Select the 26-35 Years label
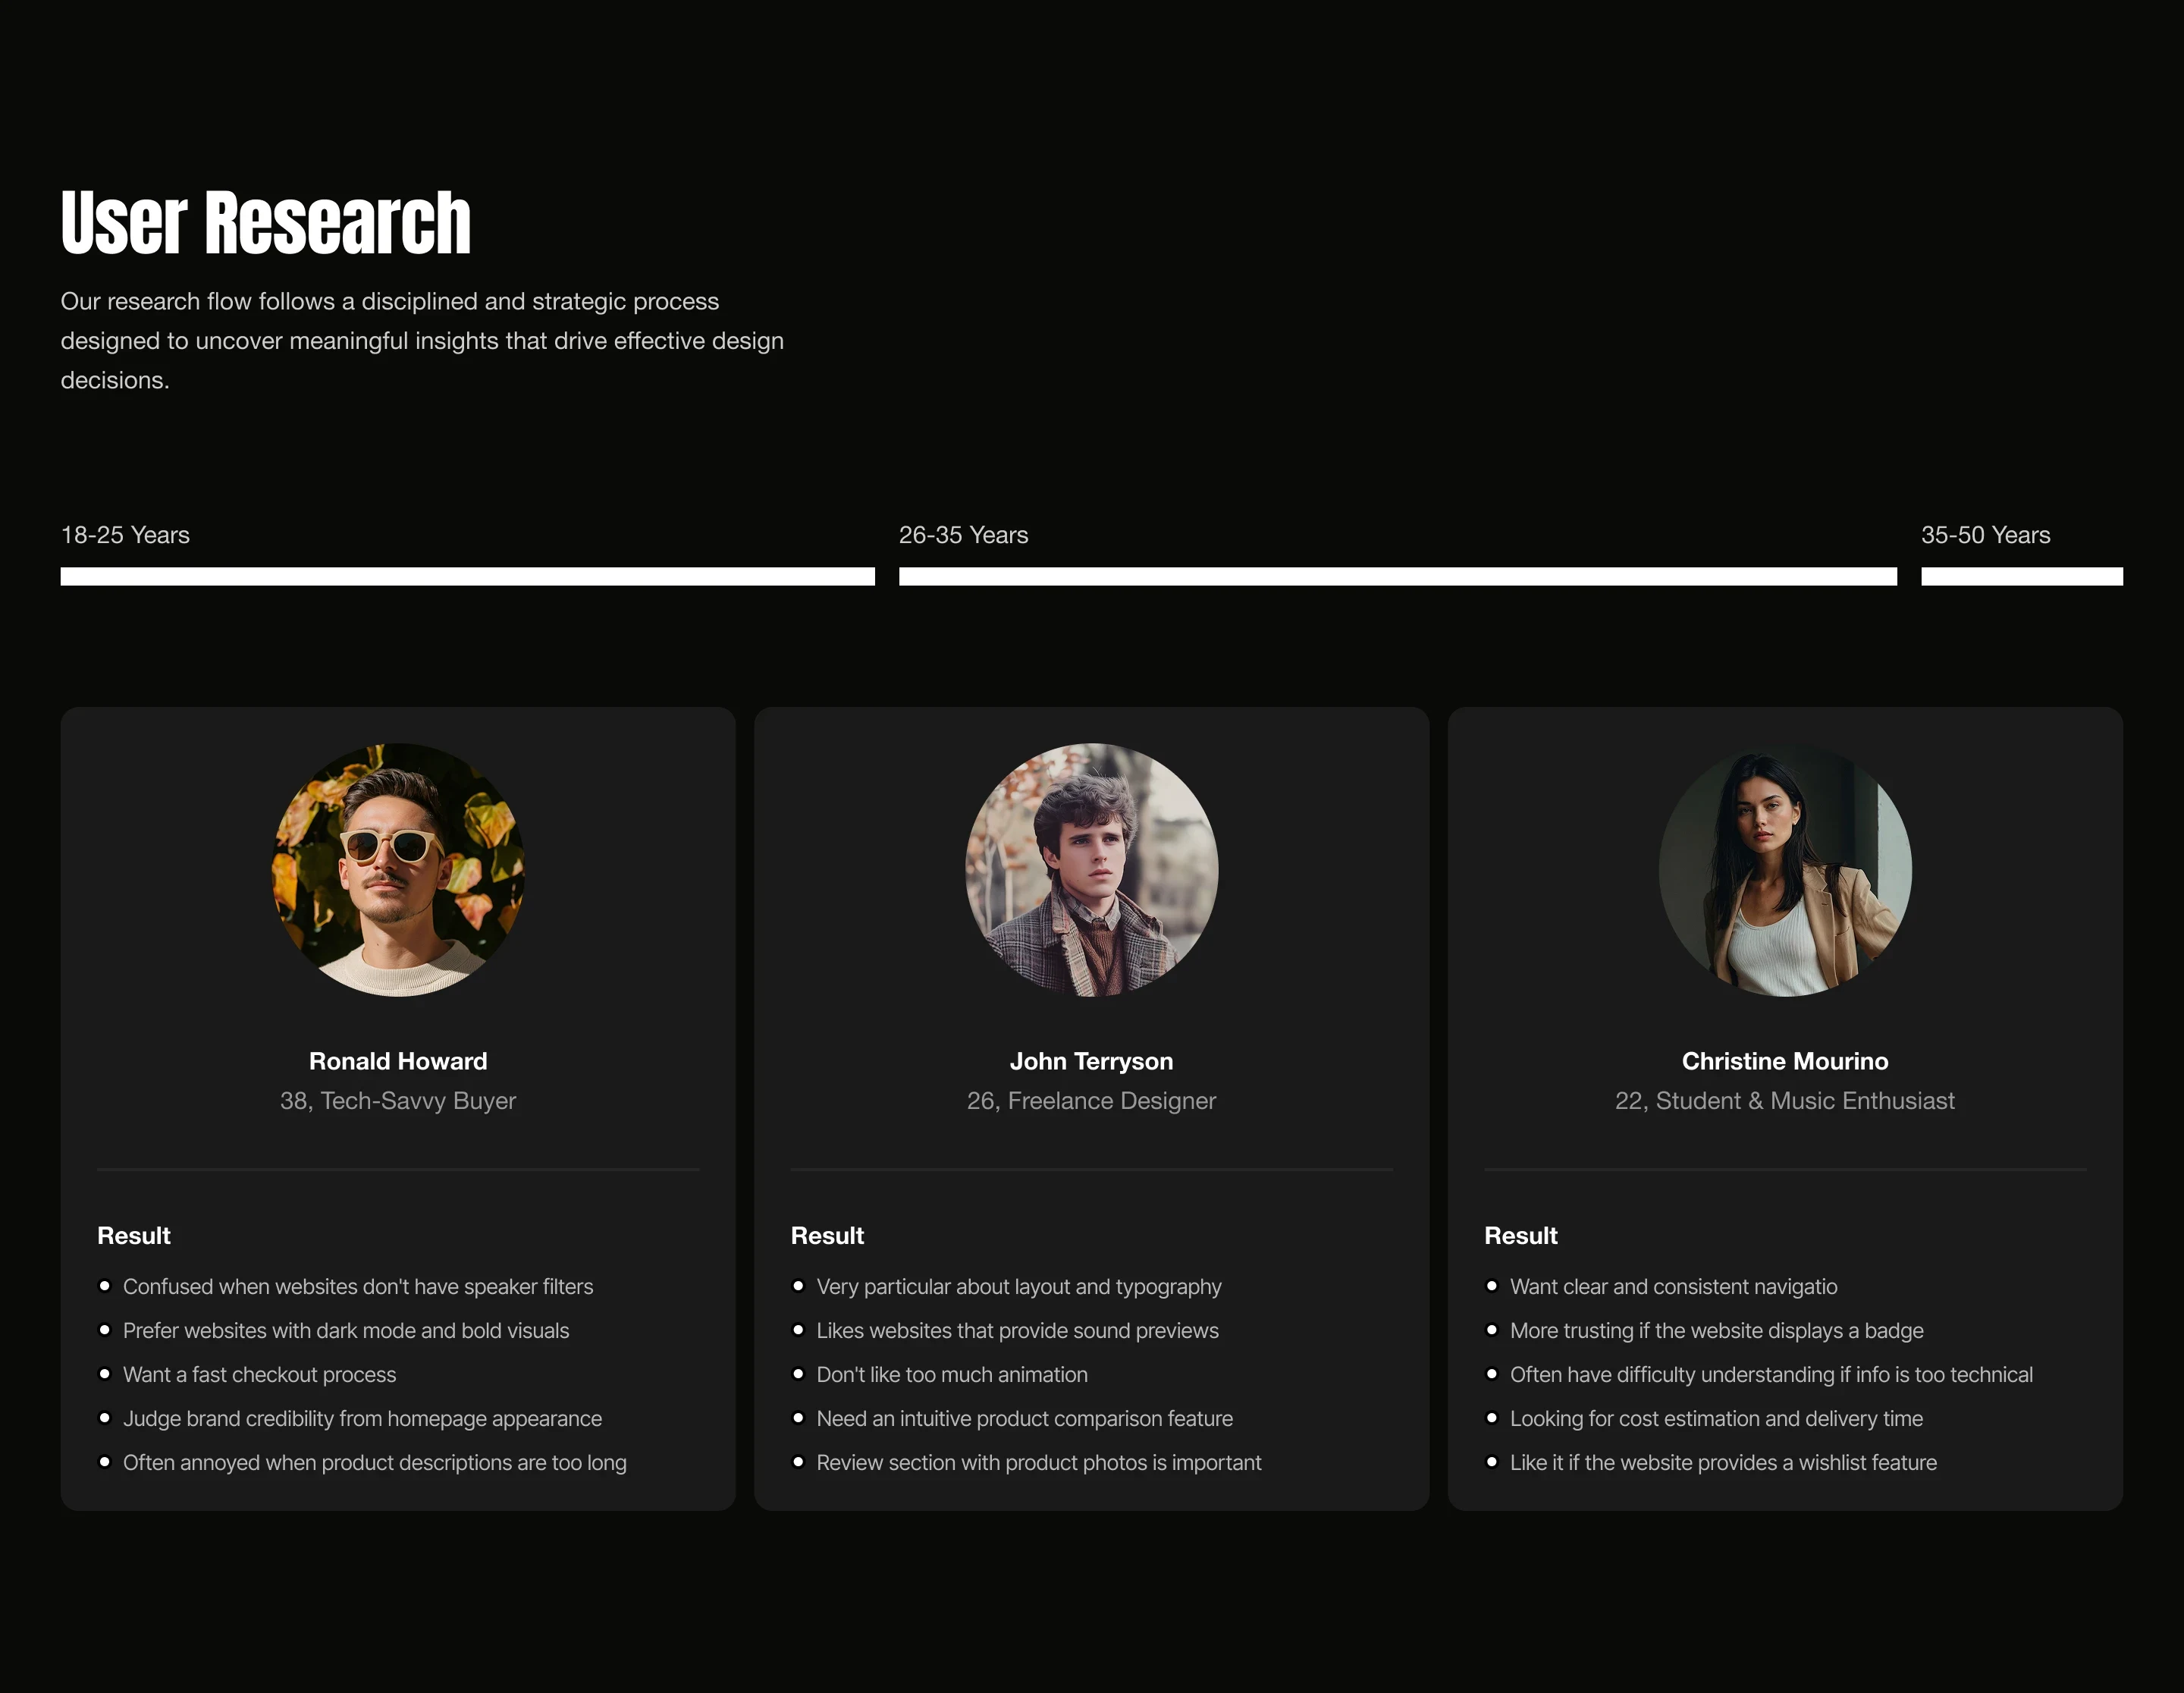2184x1693 pixels. 963,535
